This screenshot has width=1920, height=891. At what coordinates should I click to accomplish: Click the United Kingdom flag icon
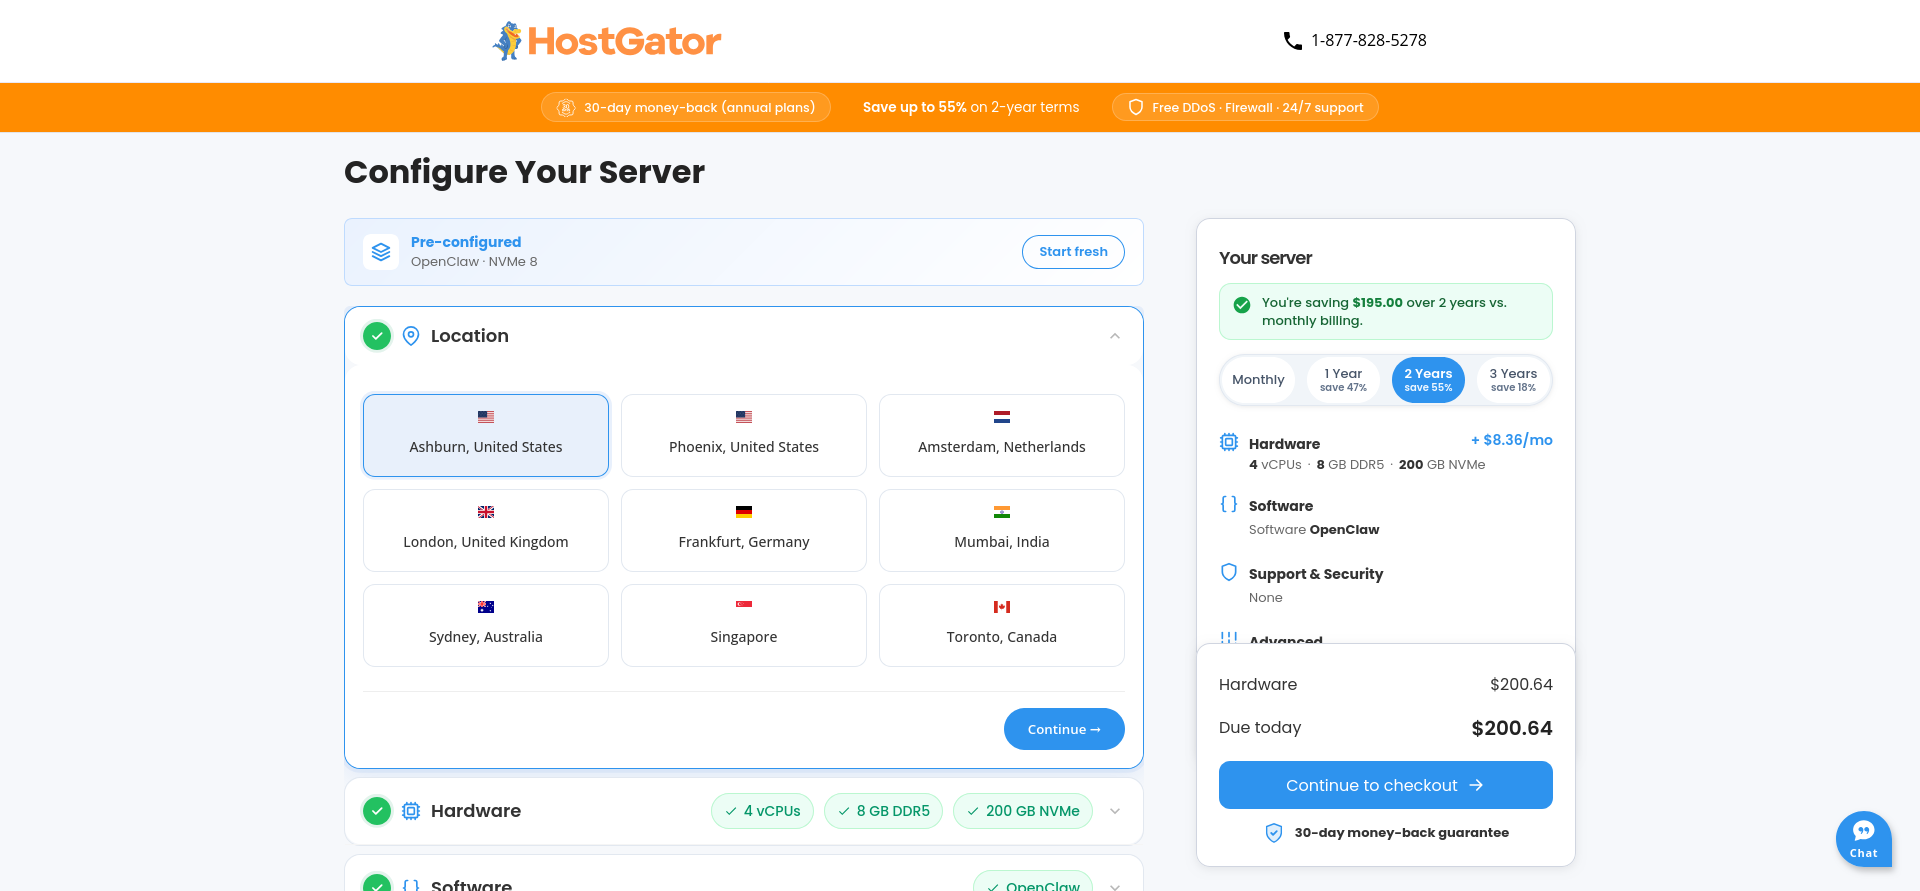tap(486, 512)
